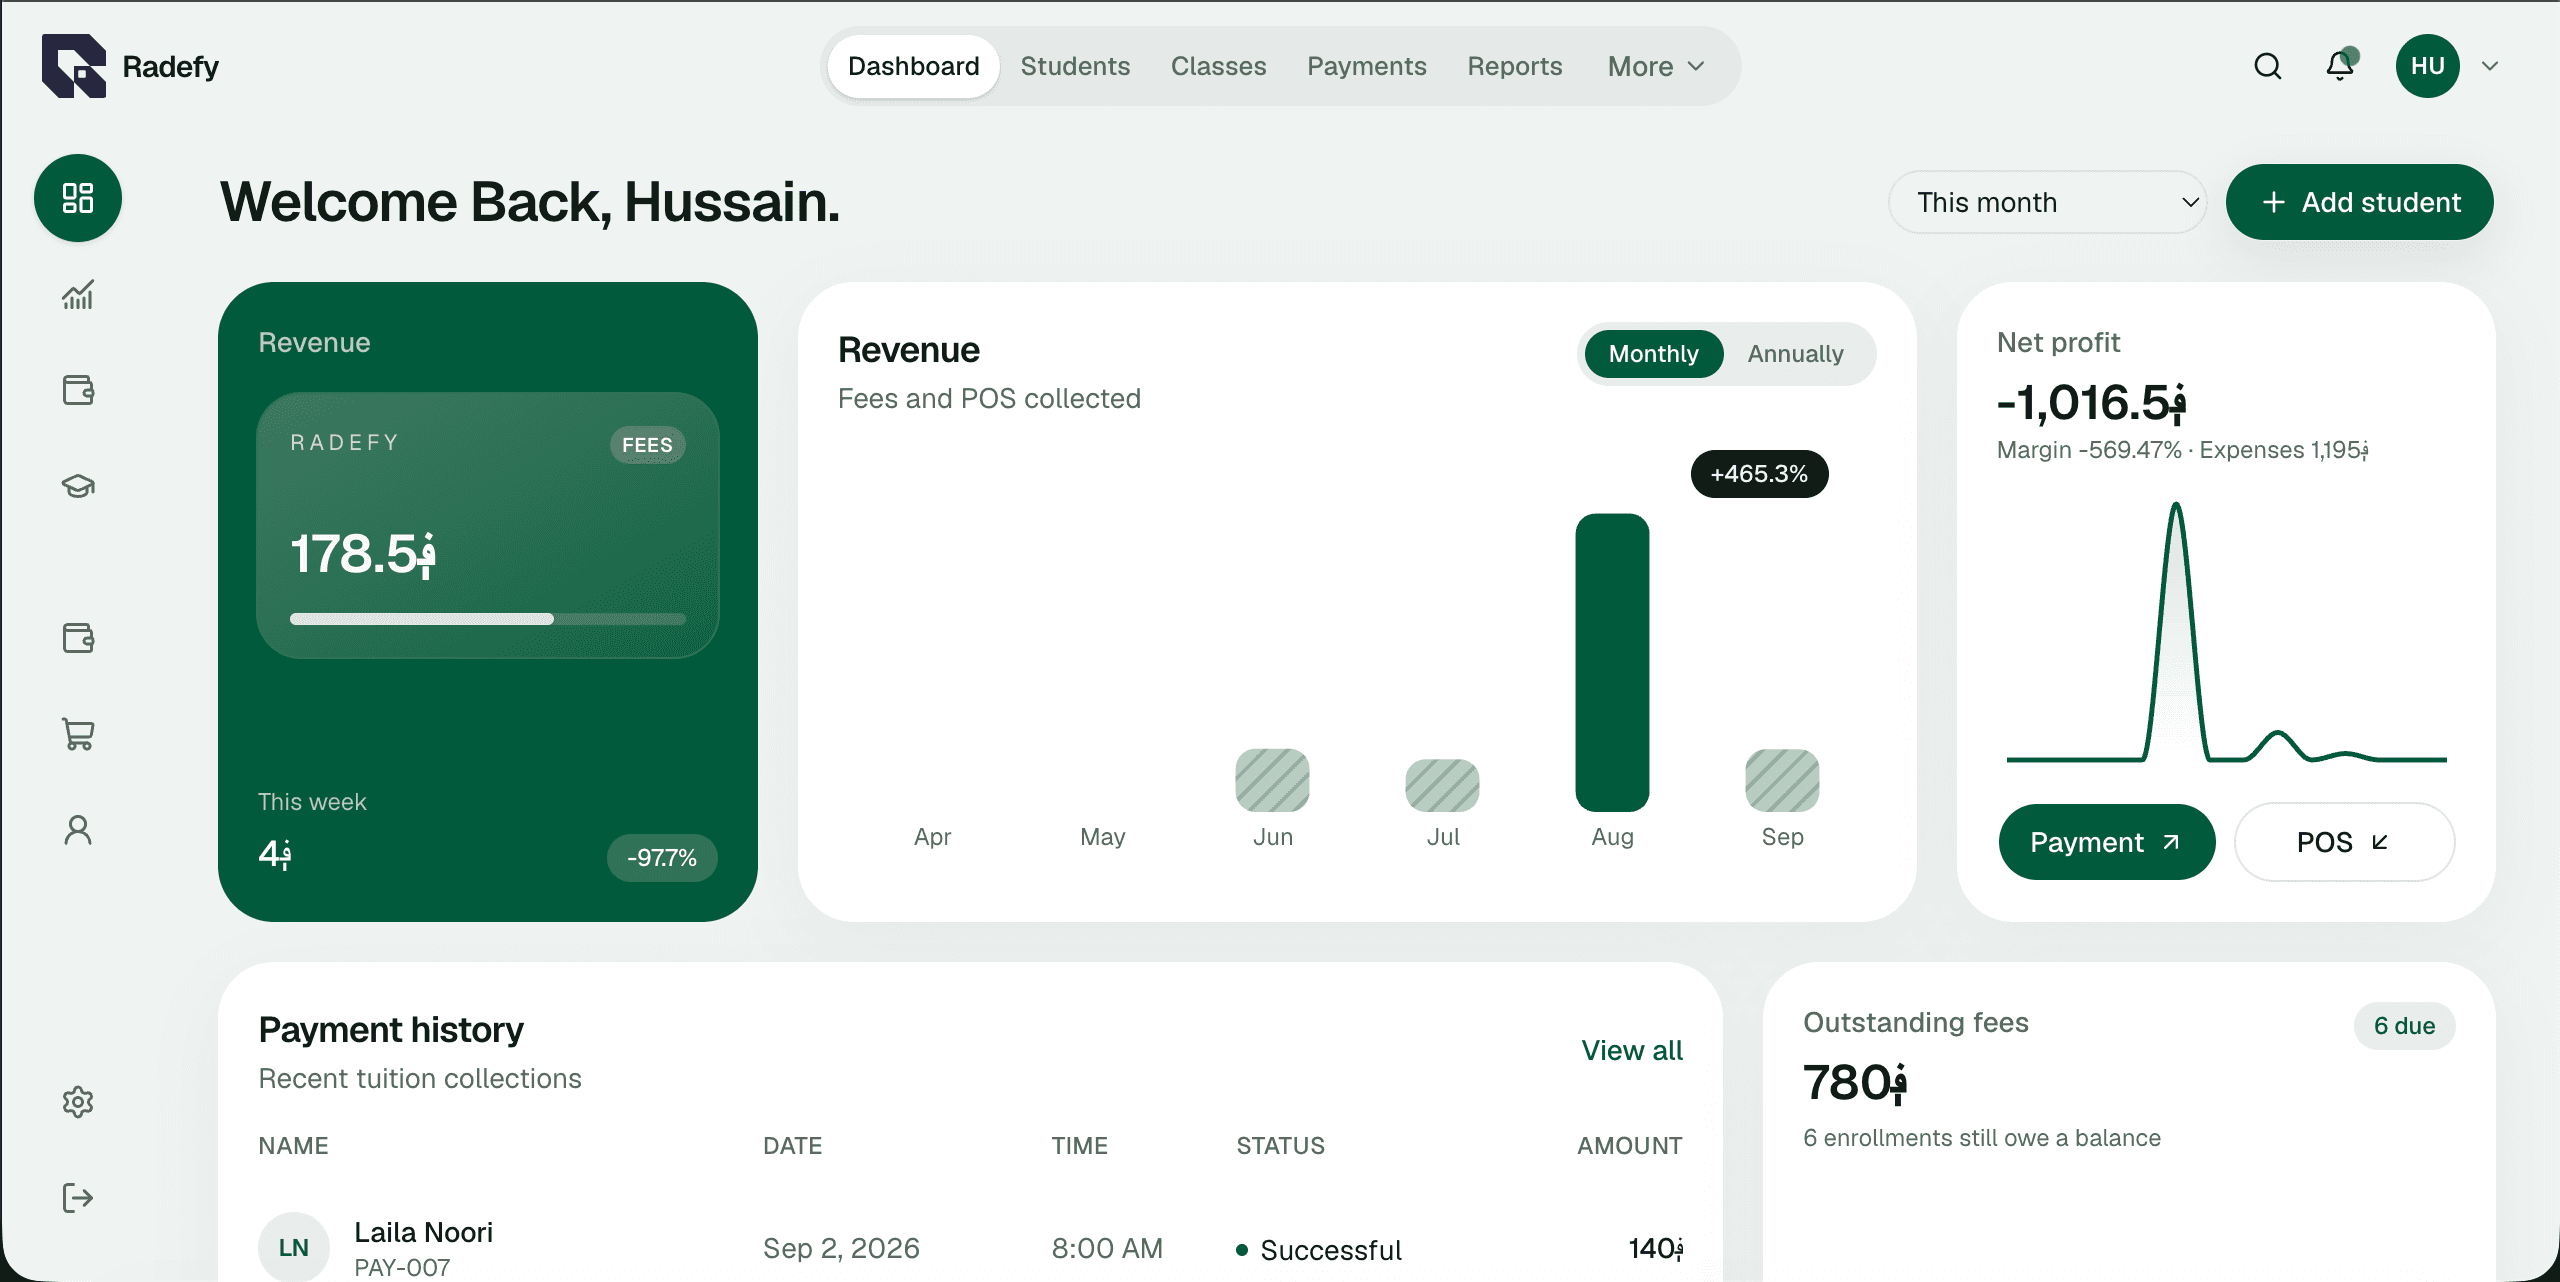Click the Apr label on the chart axis
The width and height of the screenshot is (2560, 1282).
pos(932,837)
